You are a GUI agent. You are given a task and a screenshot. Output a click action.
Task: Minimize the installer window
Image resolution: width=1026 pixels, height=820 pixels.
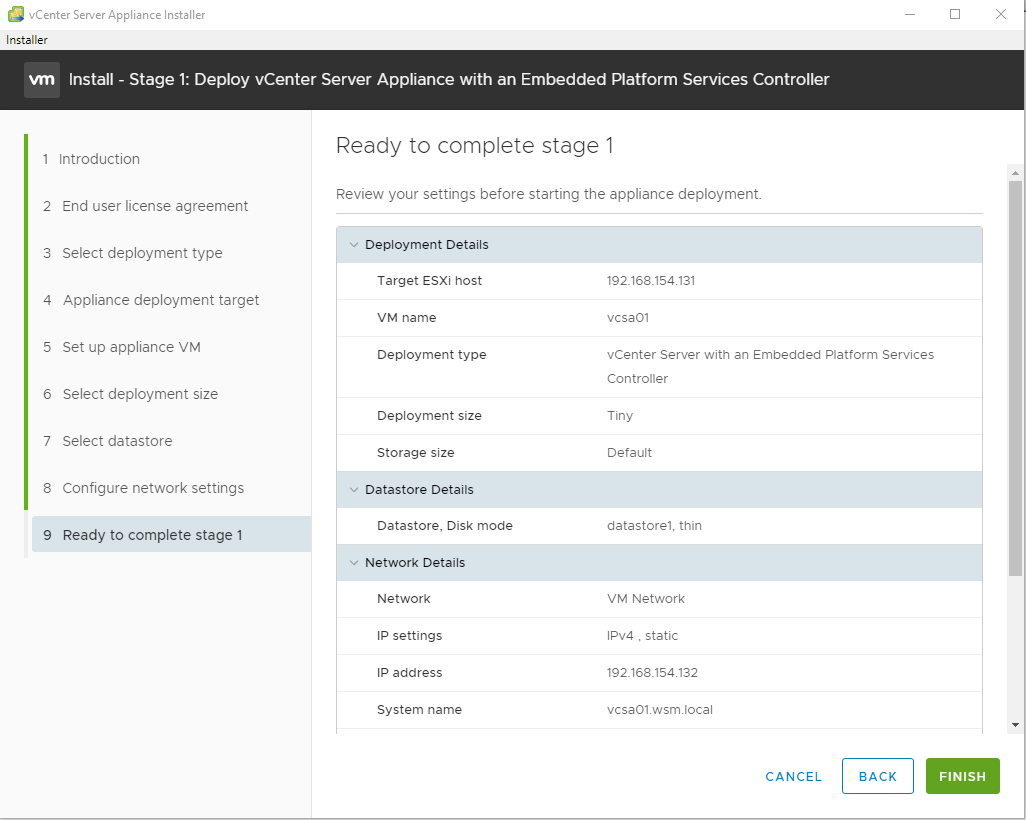click(910, 14)
